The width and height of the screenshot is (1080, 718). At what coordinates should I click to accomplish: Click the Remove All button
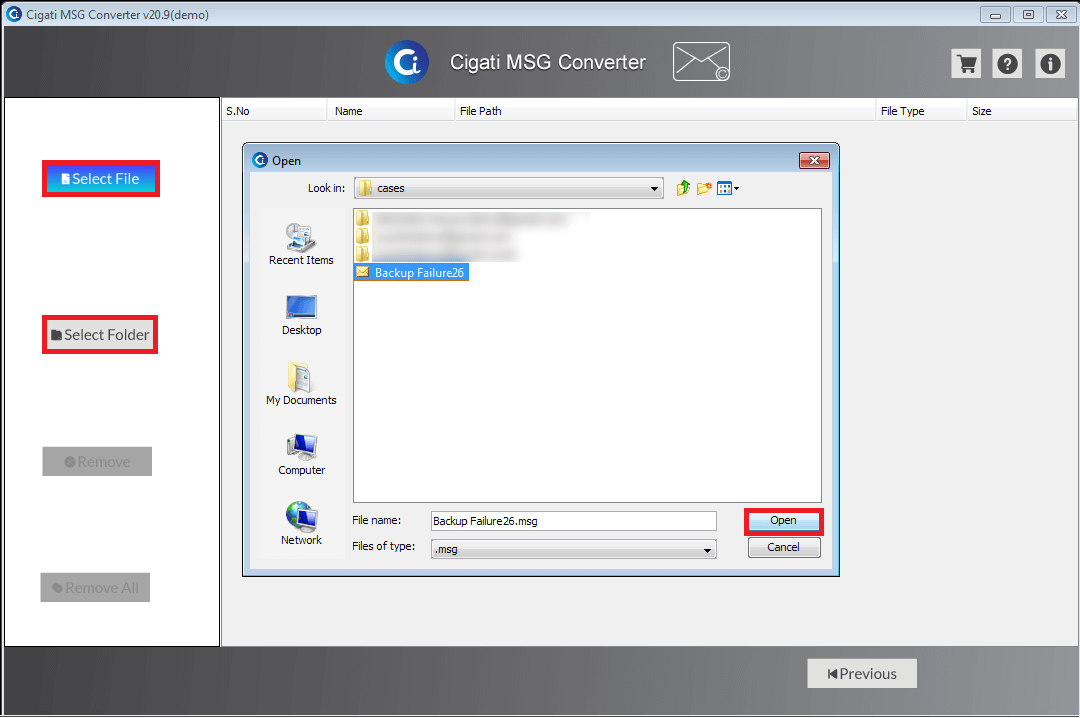(95, 588)
